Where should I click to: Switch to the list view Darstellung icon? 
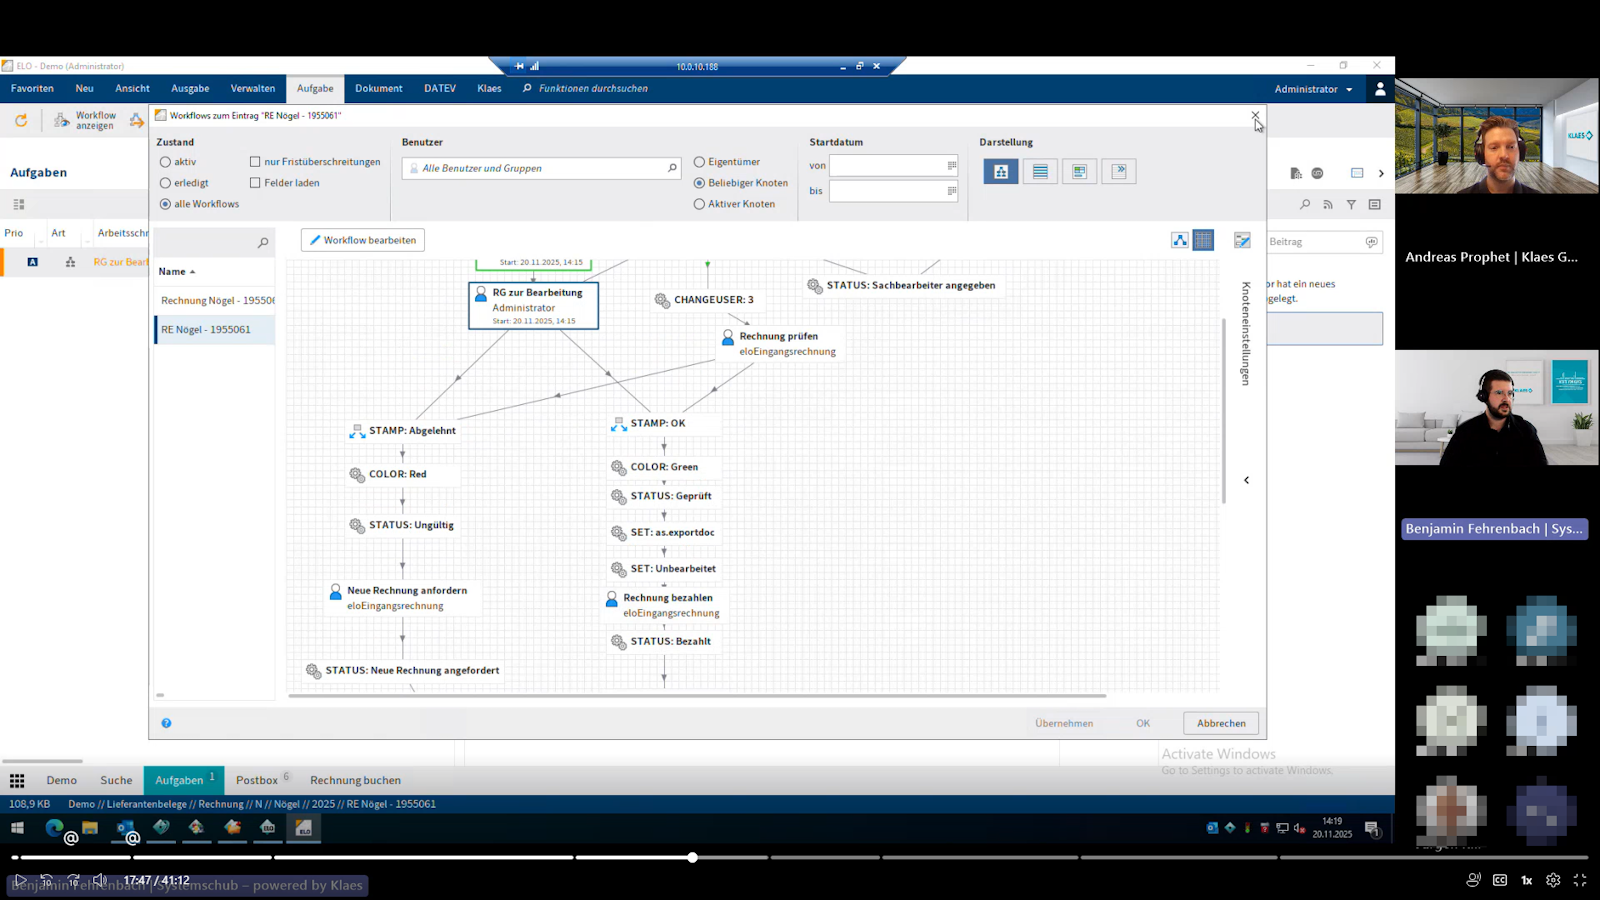pos(1040,172)
